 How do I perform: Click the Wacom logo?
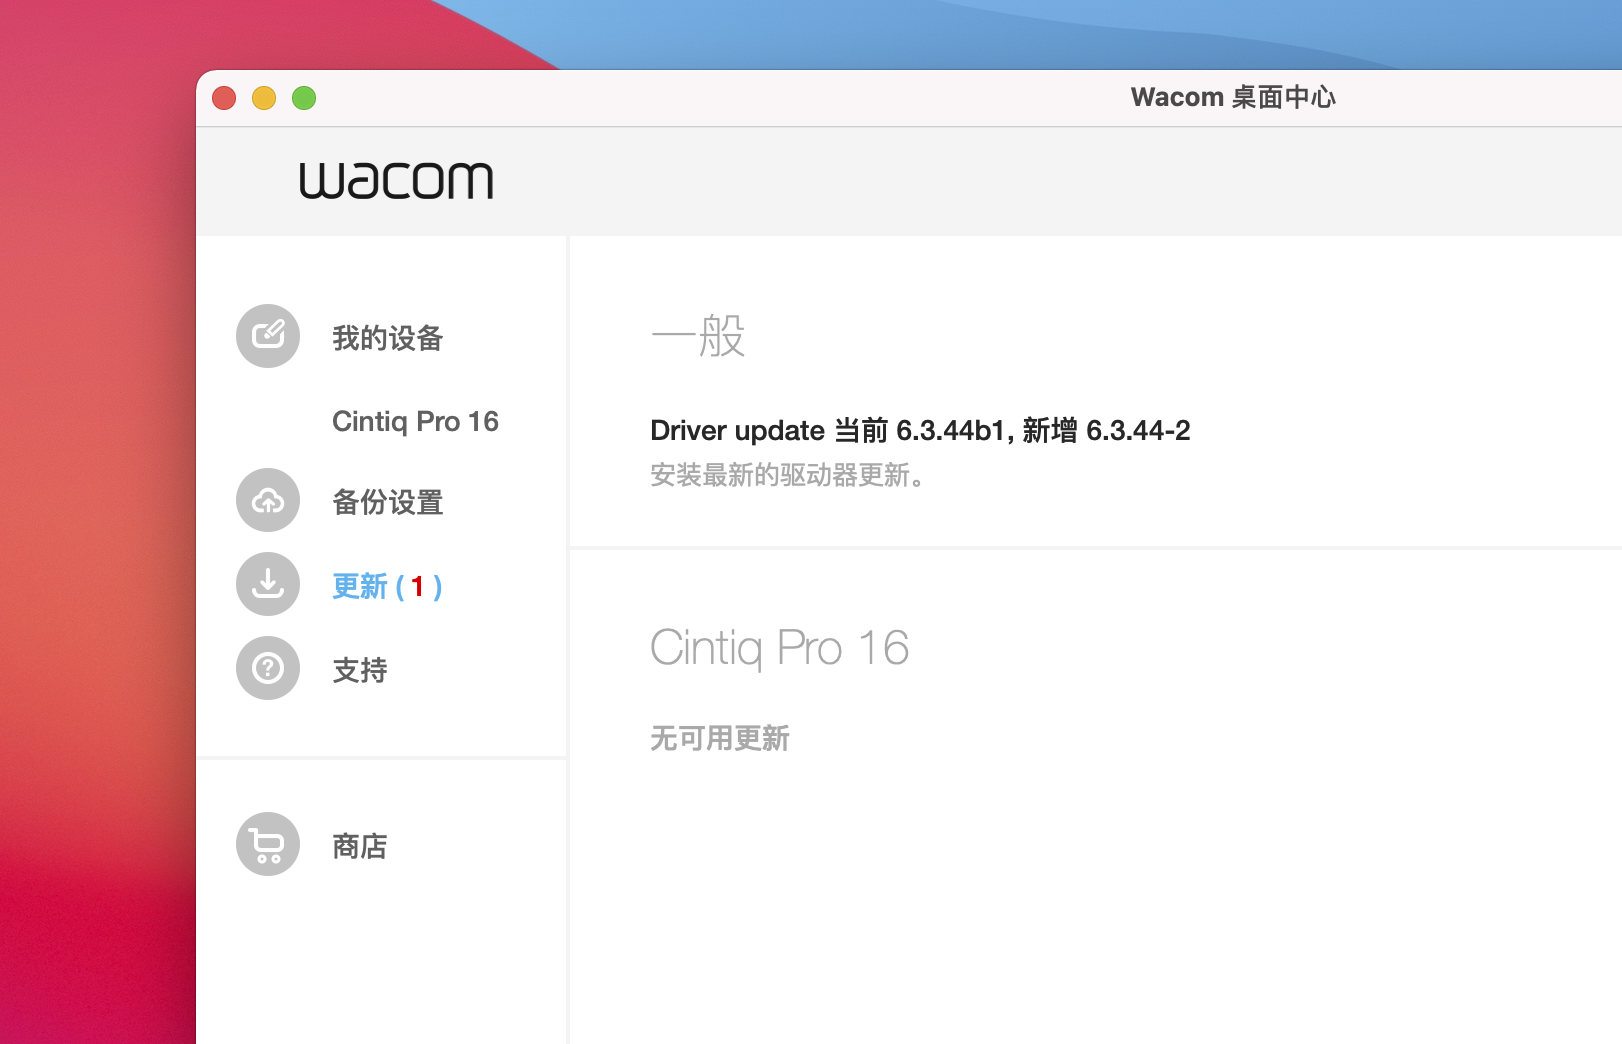point(397,181)
